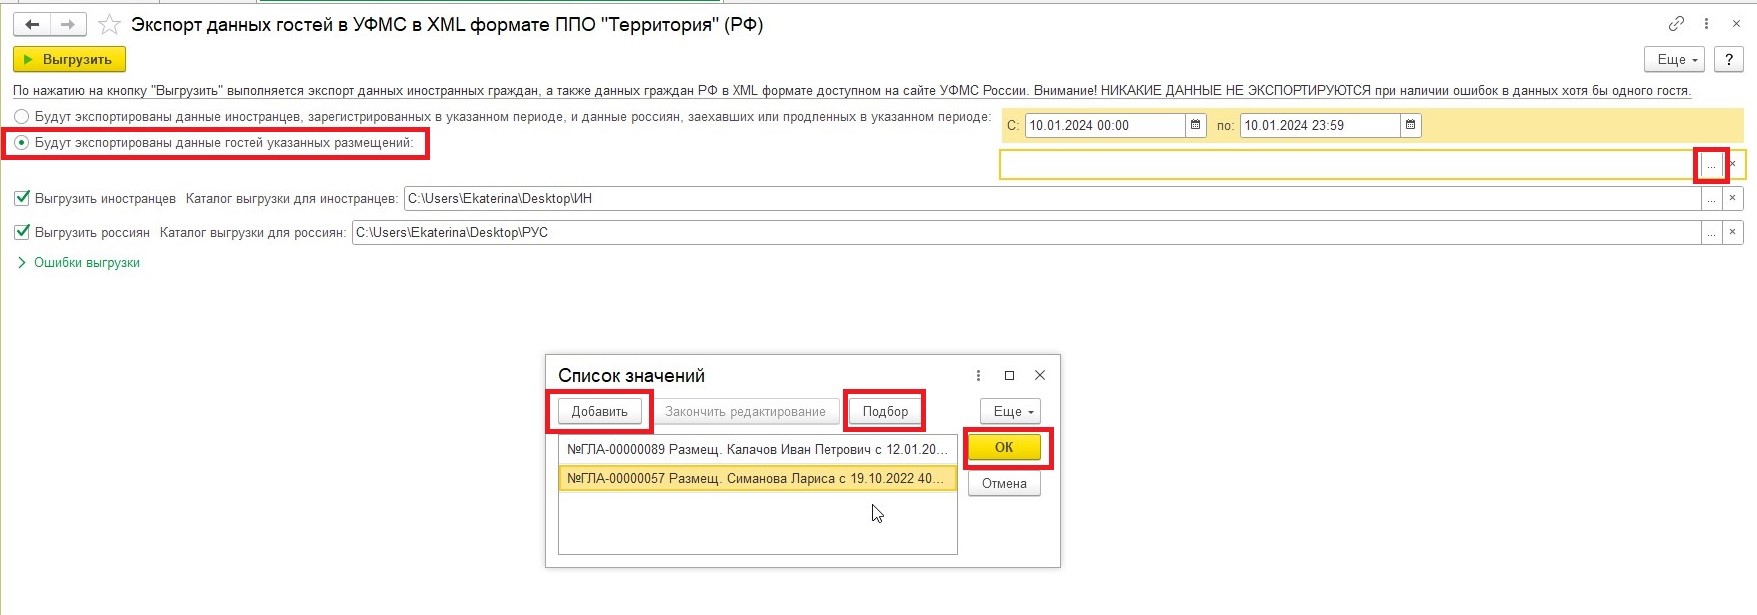The width and height of the screenshot is (1757, 615).
Task: Clear the foreigners export catalog path
Action: point(1733,199)
